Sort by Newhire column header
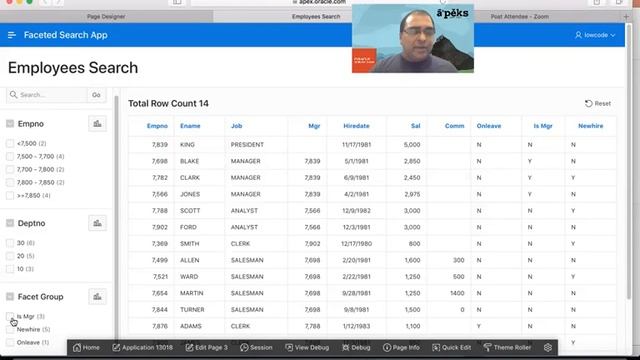This screenshot has height=360, width=640. pyautogui.click(x=591, y=126)
